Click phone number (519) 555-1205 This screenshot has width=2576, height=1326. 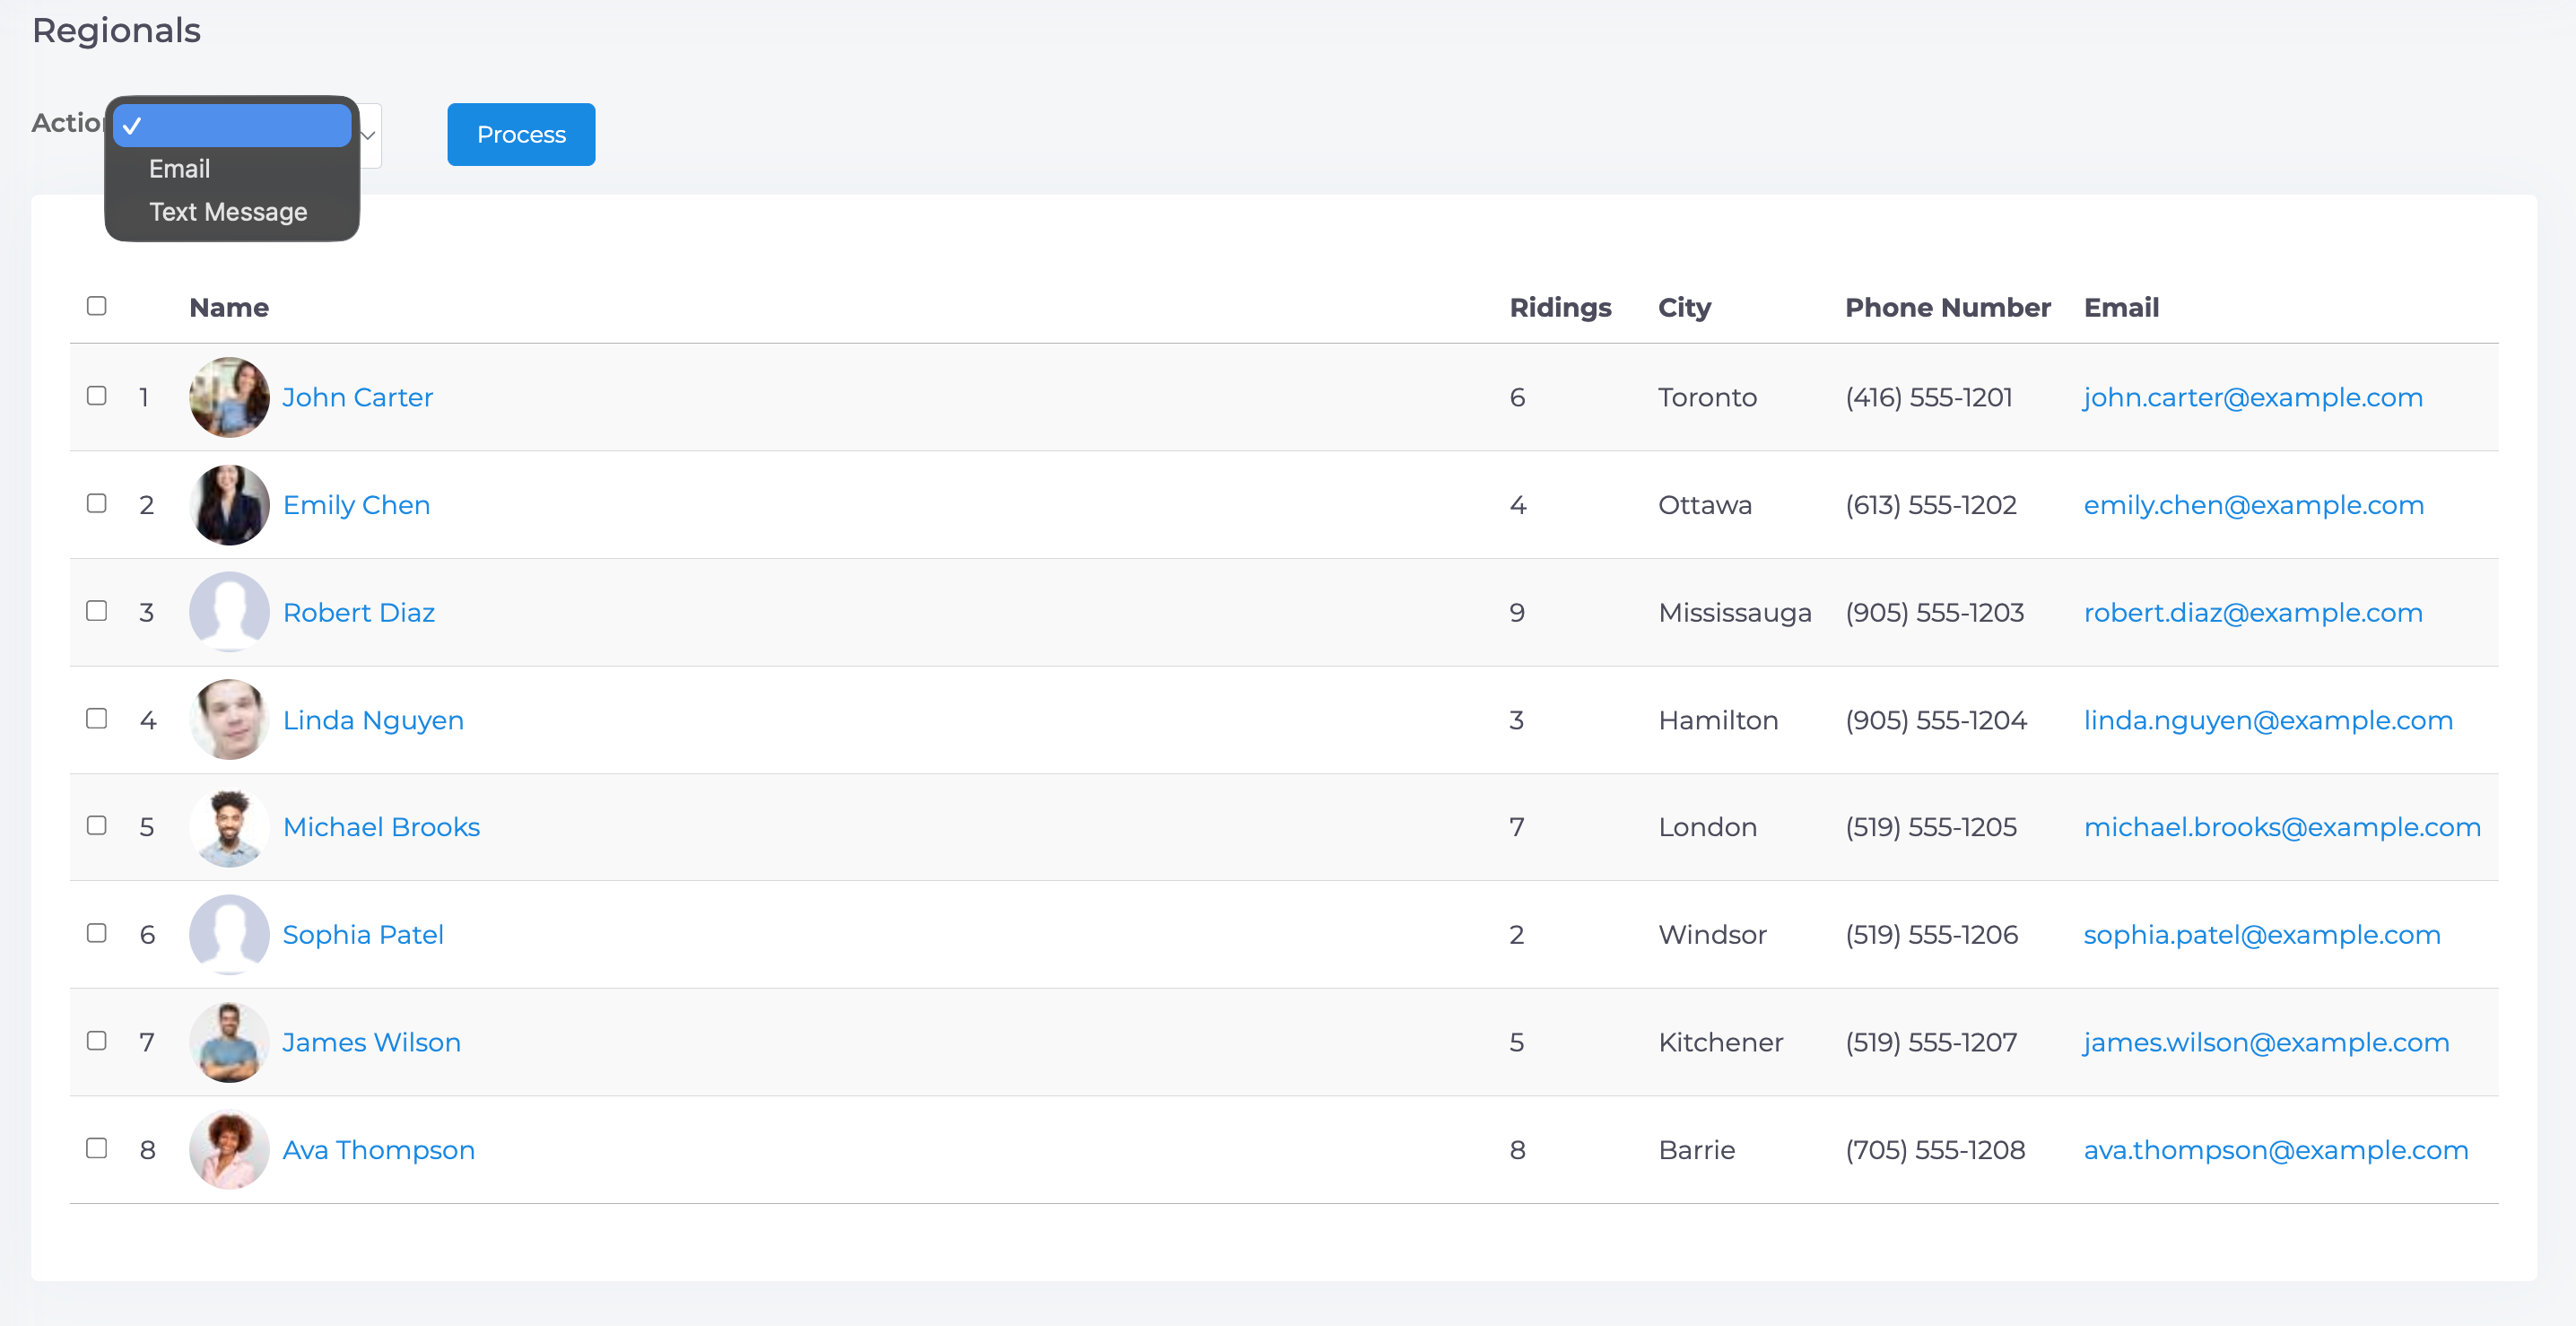1930,827
